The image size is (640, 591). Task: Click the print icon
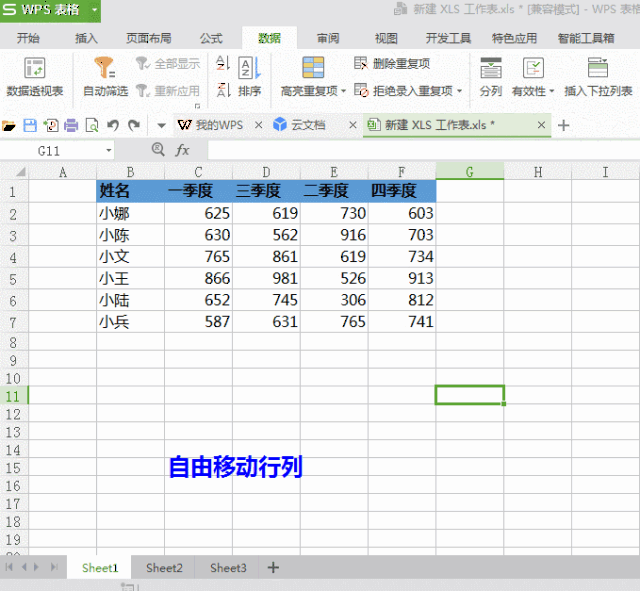pyautogui.click(x=71, y=125)
